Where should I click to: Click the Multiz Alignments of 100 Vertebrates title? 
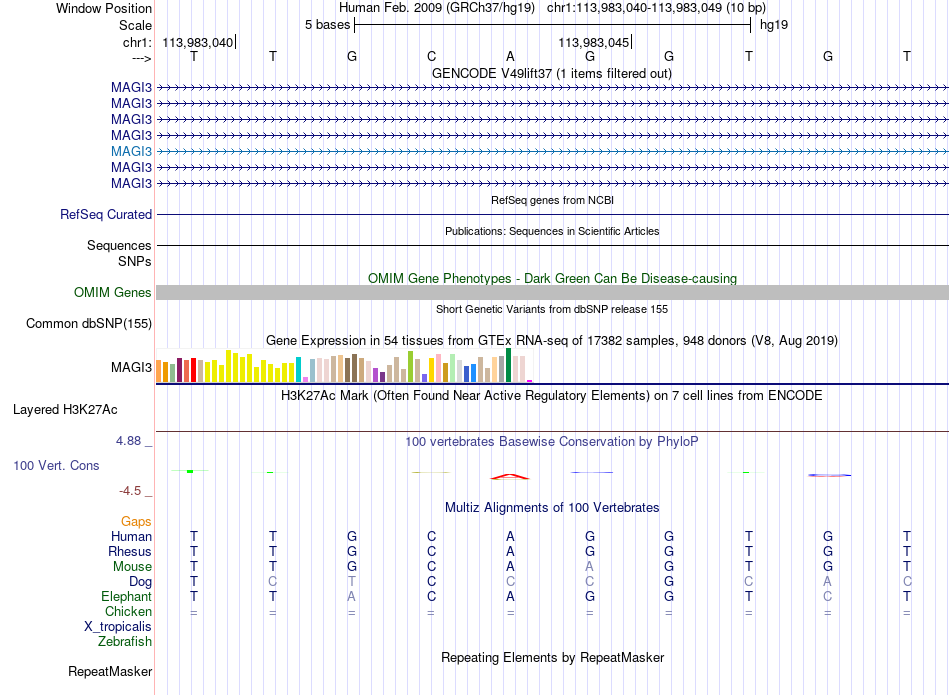point(552,508)
